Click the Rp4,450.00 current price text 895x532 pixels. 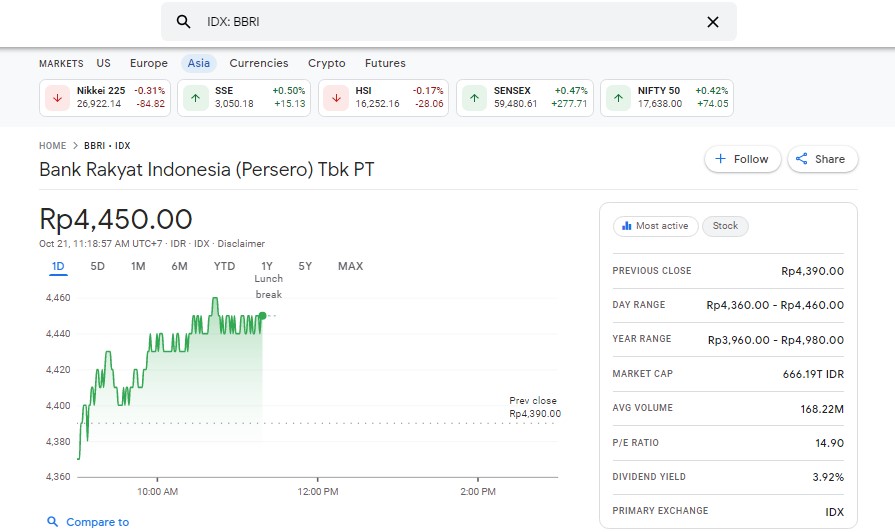[116, 220]
